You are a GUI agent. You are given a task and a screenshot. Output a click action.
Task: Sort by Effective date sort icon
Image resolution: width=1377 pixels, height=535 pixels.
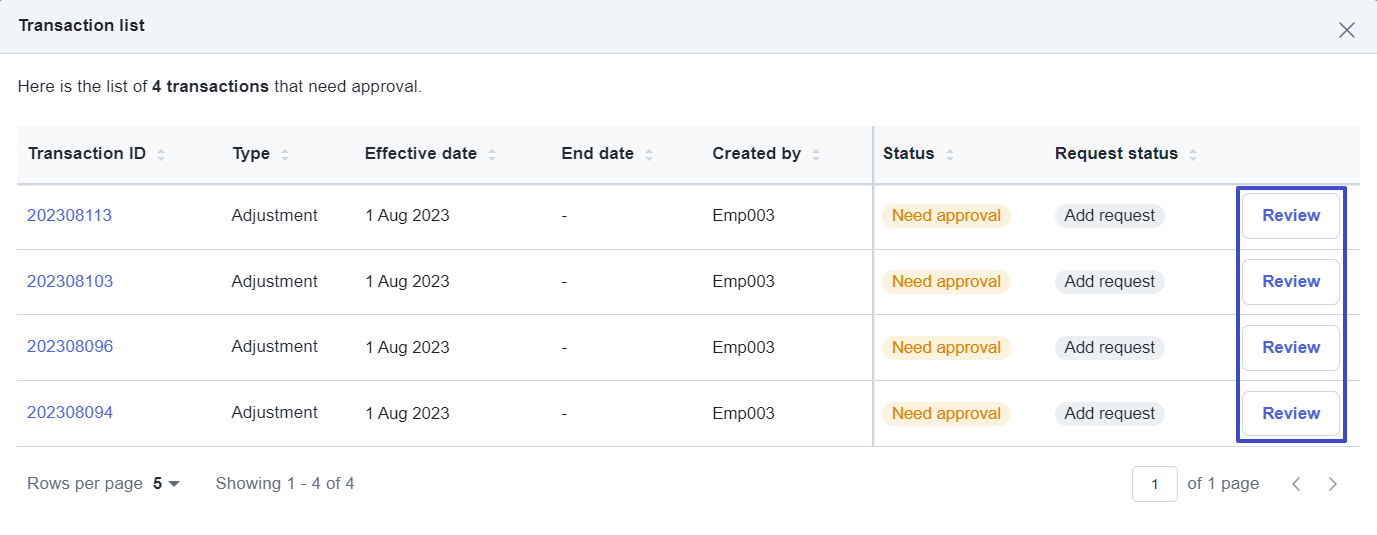pyautogui.click(x=492, y=155)
